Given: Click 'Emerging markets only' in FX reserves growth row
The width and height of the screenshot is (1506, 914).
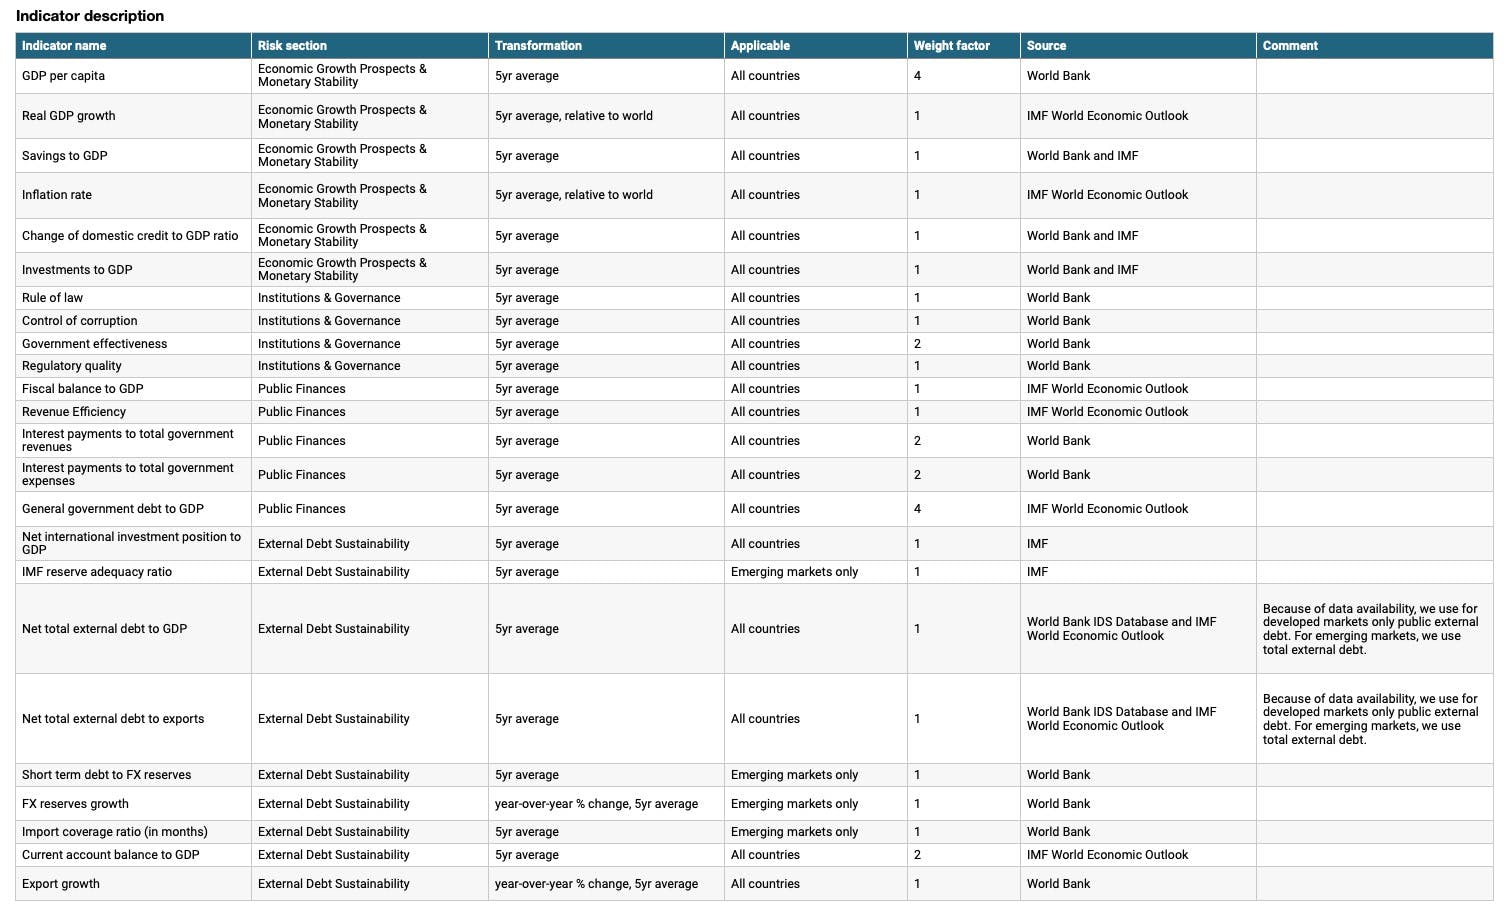Looking at the screenshot, I should coord(795,804).
